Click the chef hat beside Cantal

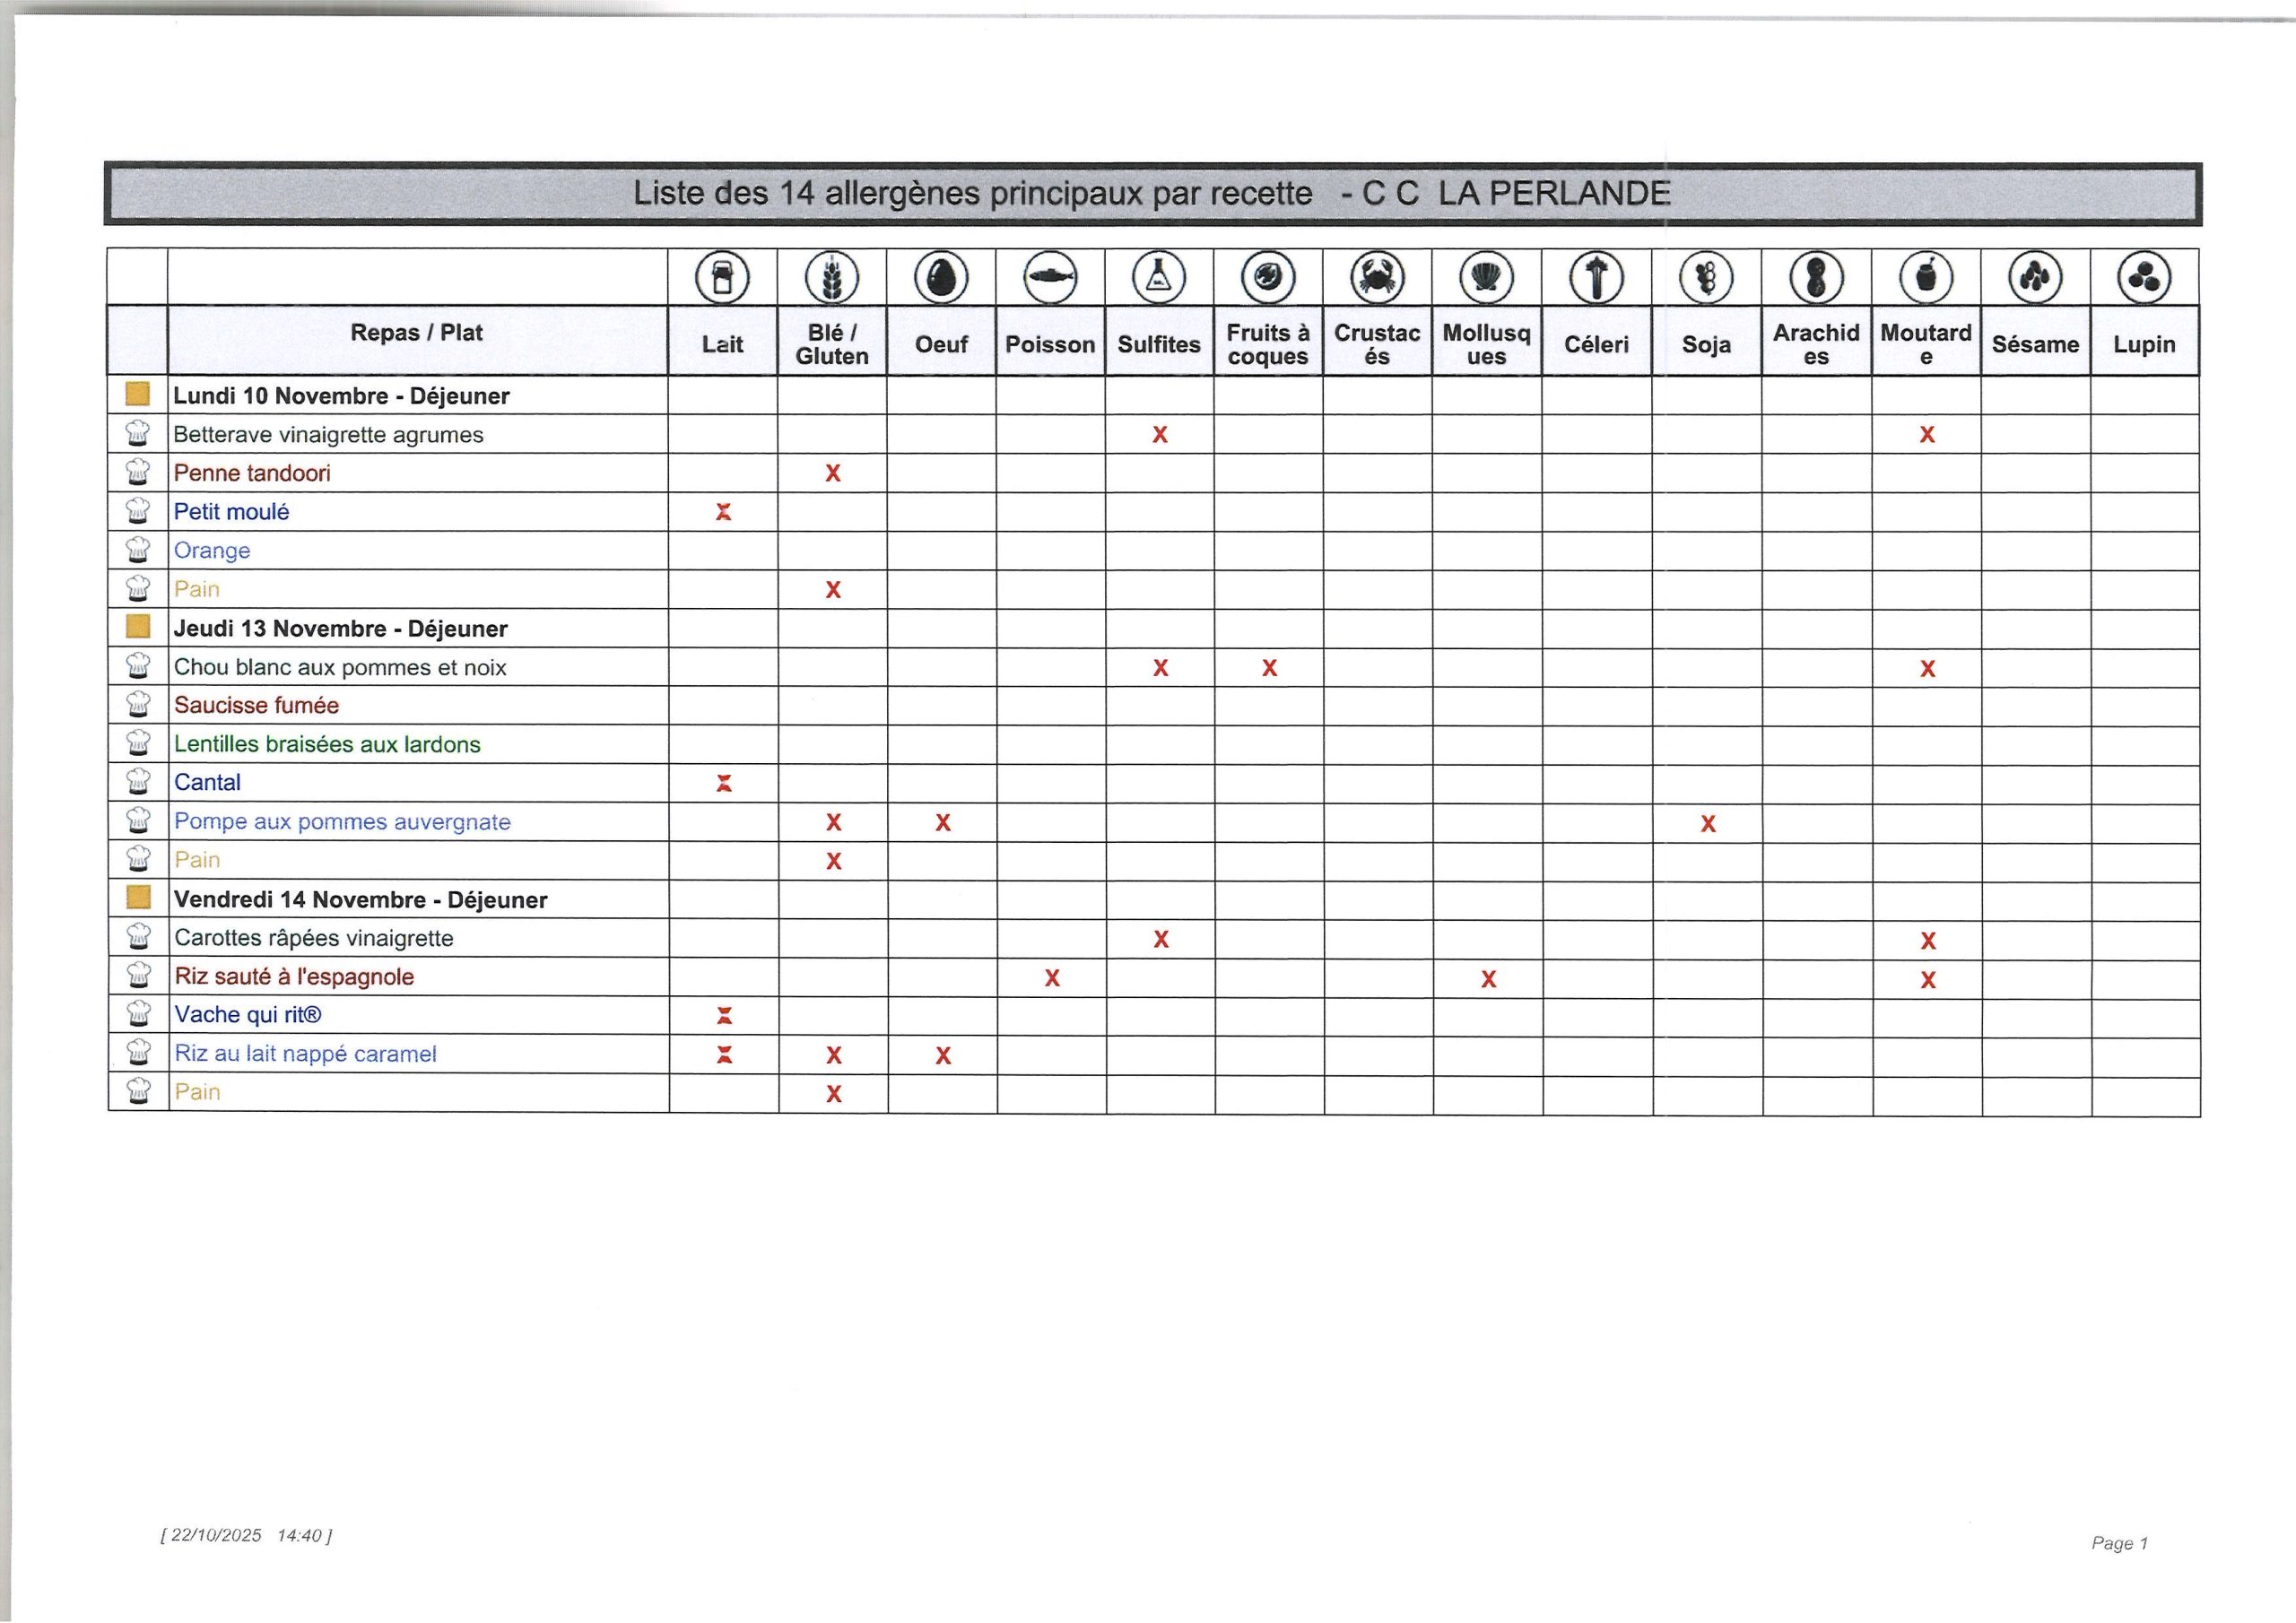point(138,782)
